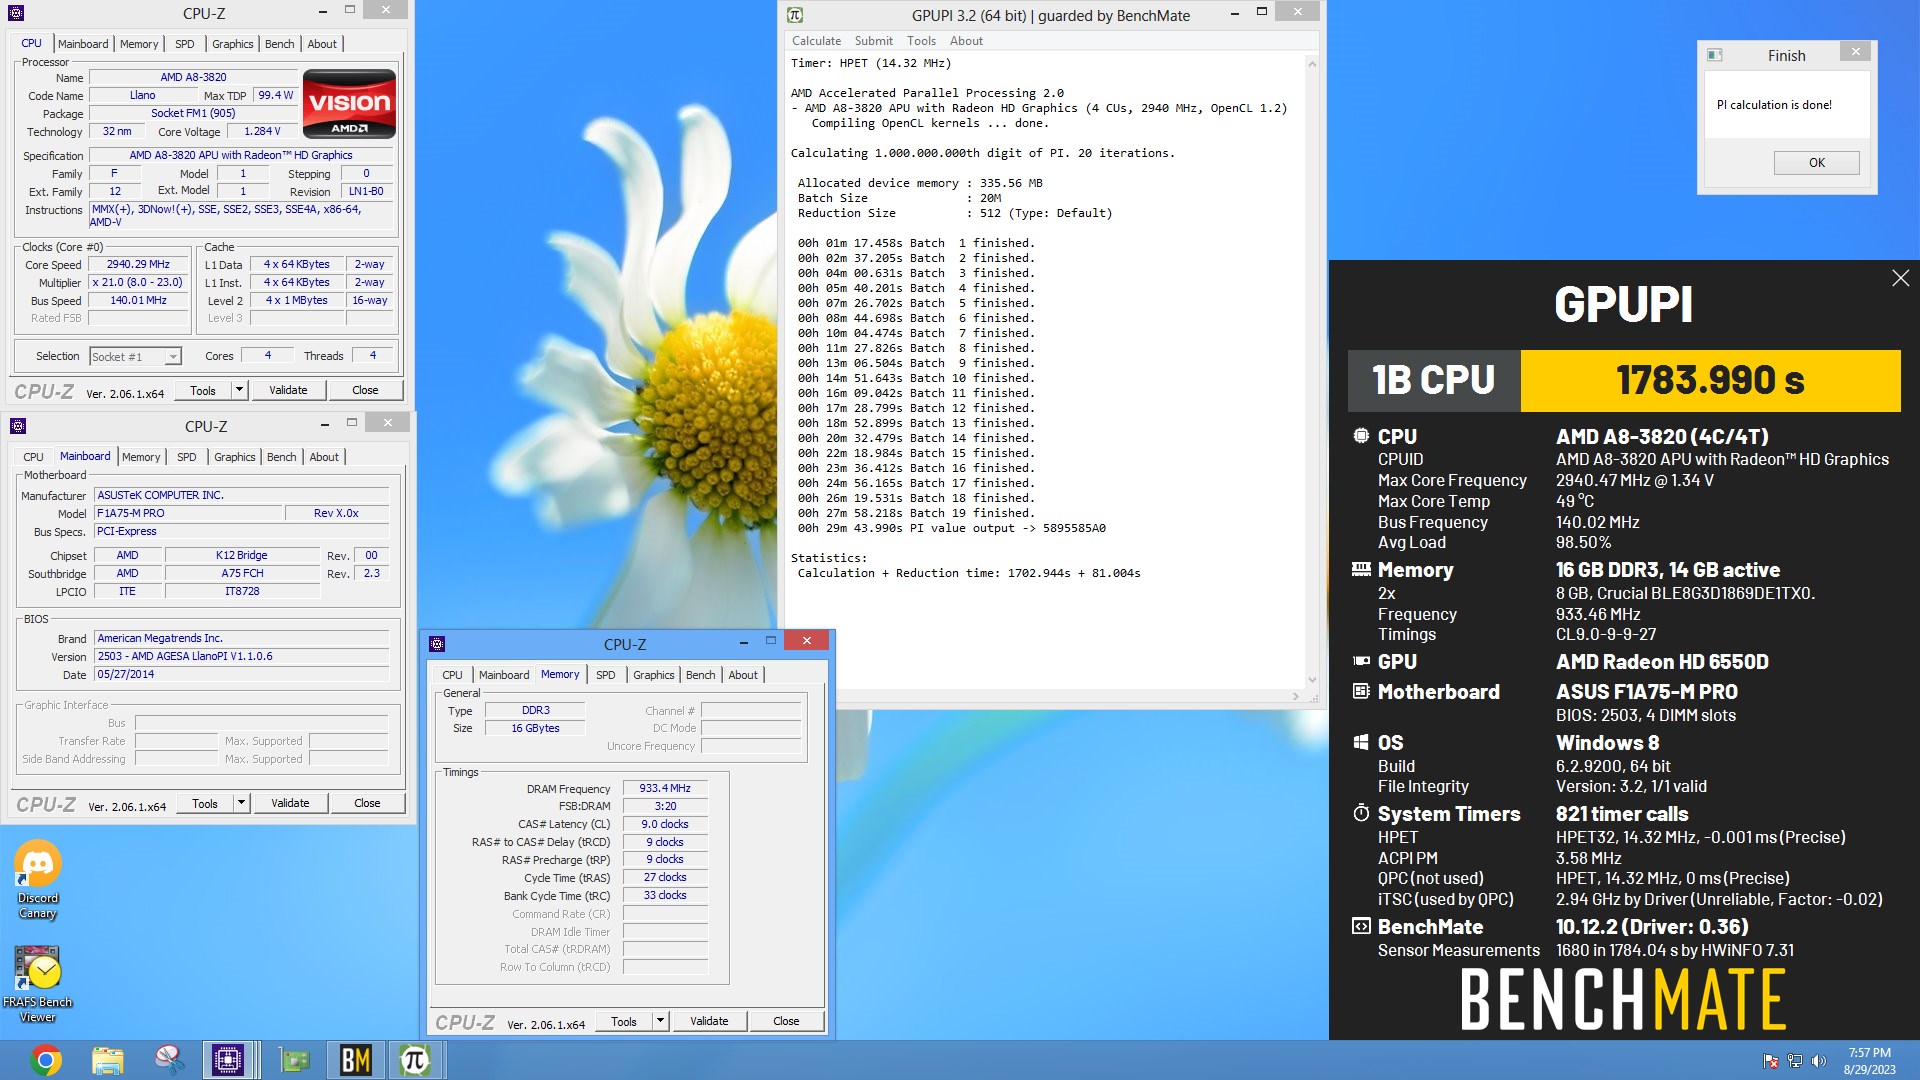Click the DRAM Frequency 933.4 MHz field
The image size is (1920, 1080).
click(x=665, y=788)
